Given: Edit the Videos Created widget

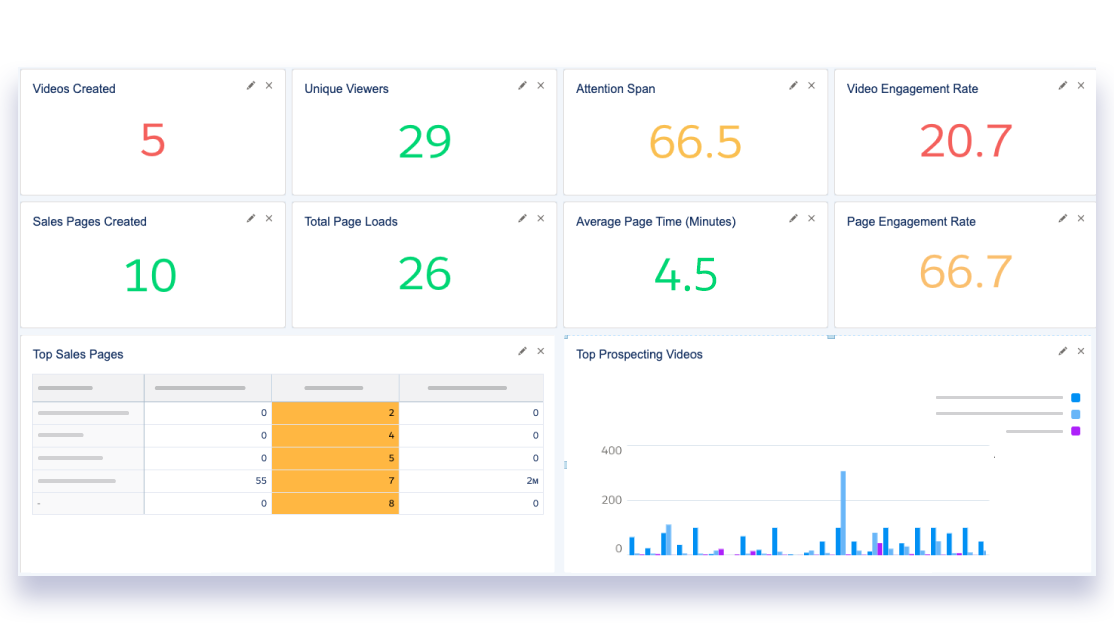Looking at the screenshot, I should 251,85.
